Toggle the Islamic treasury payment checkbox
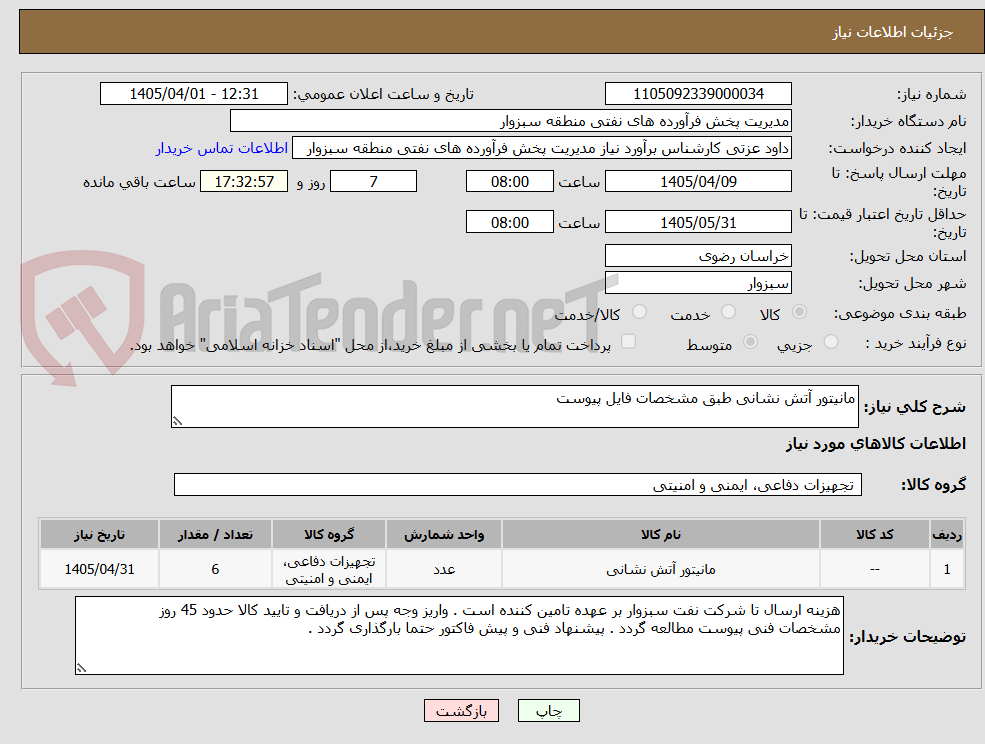Screen dimensions: 985x744 [x=628, y=341]
